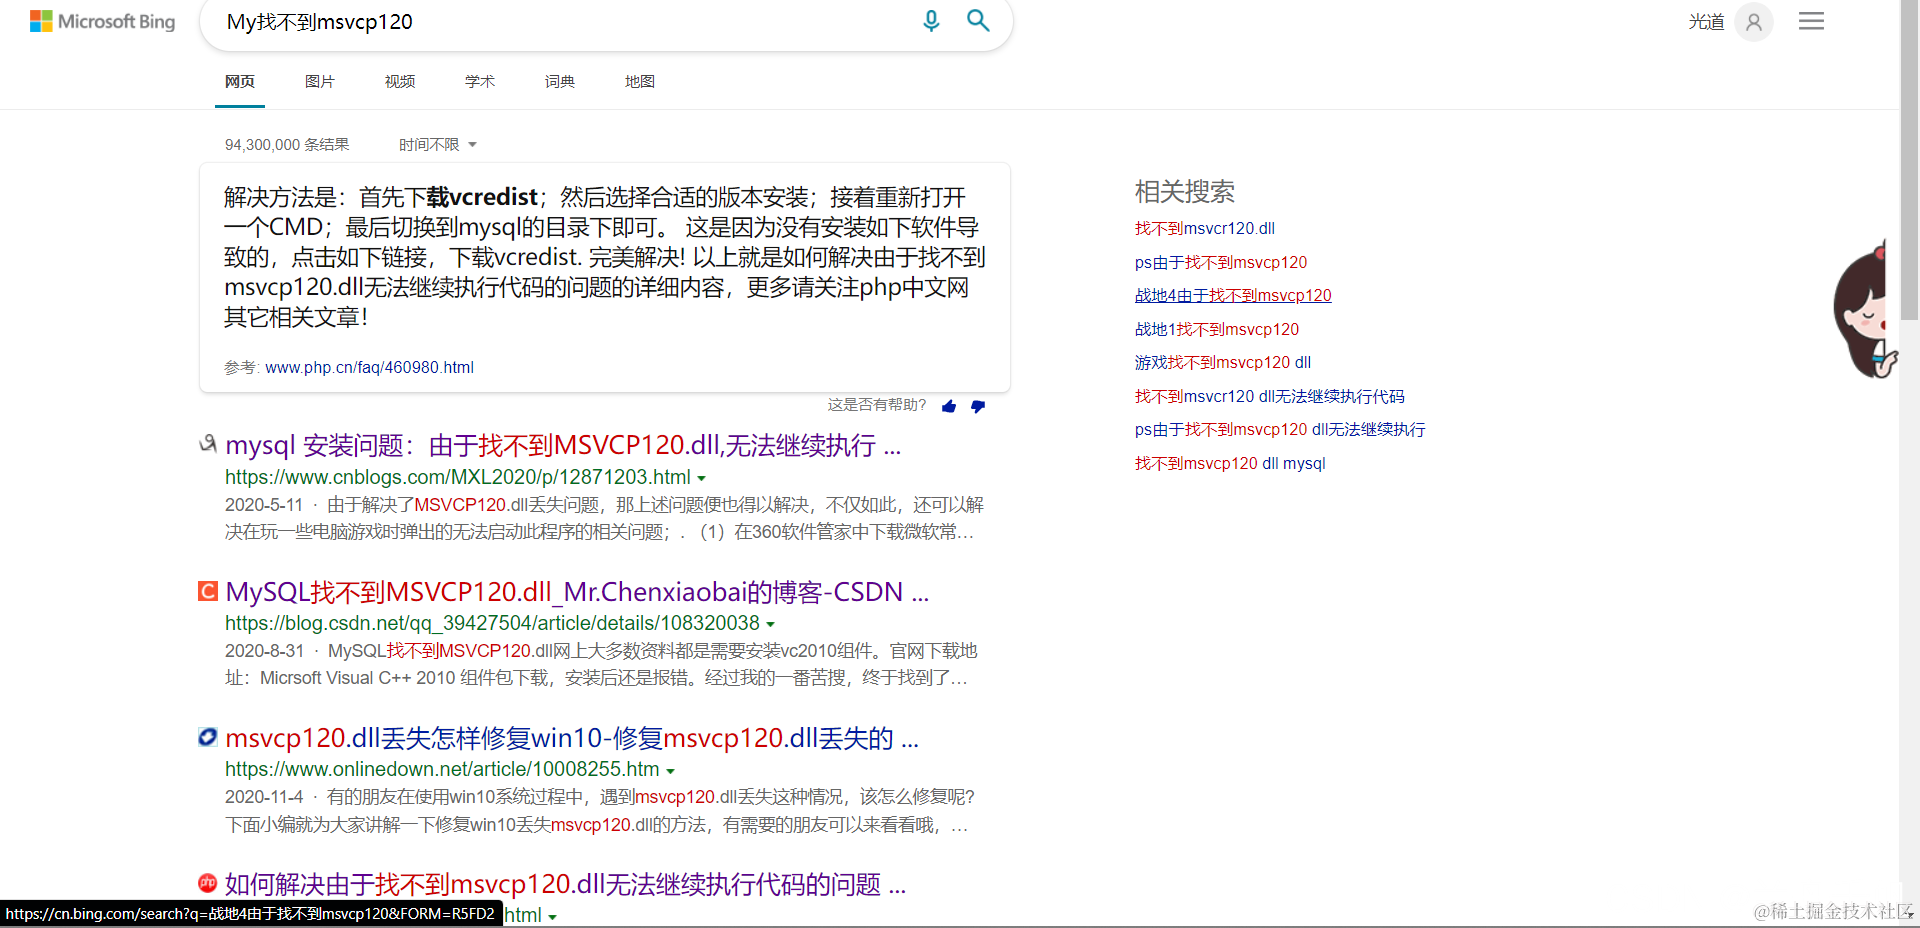1920x928 pixels.
Task: Give a thumbs down to the answer box
Action: click(978, 406)
